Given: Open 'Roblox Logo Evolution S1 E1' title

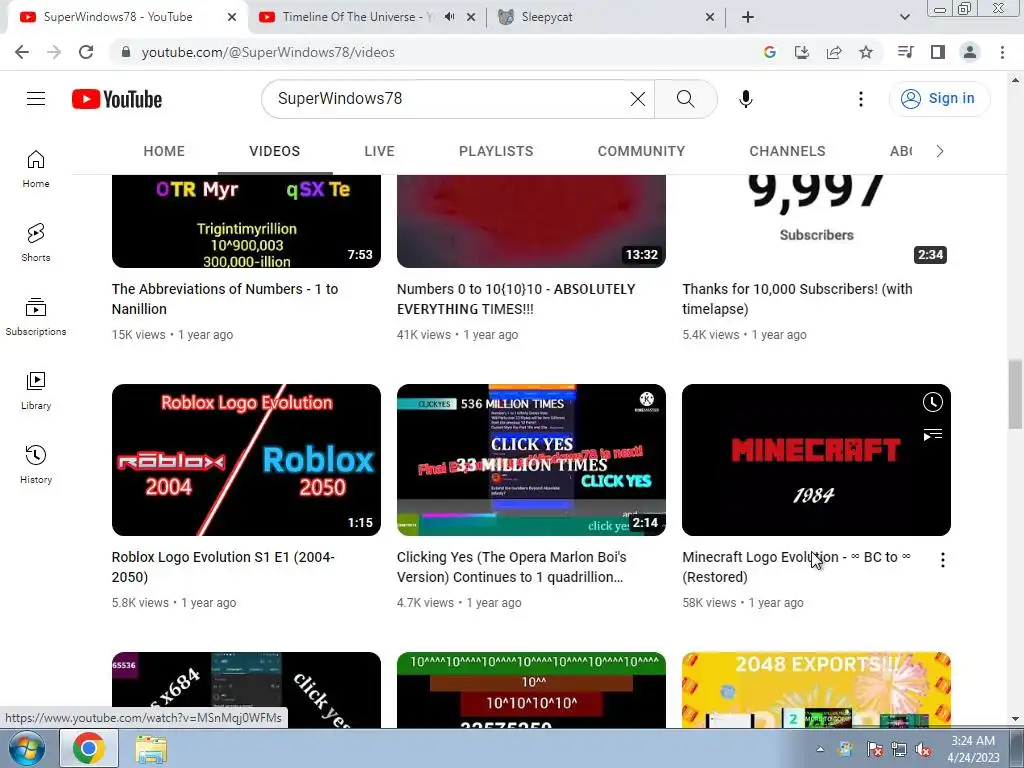Looking at the screenshot, I should pos(223,567).
